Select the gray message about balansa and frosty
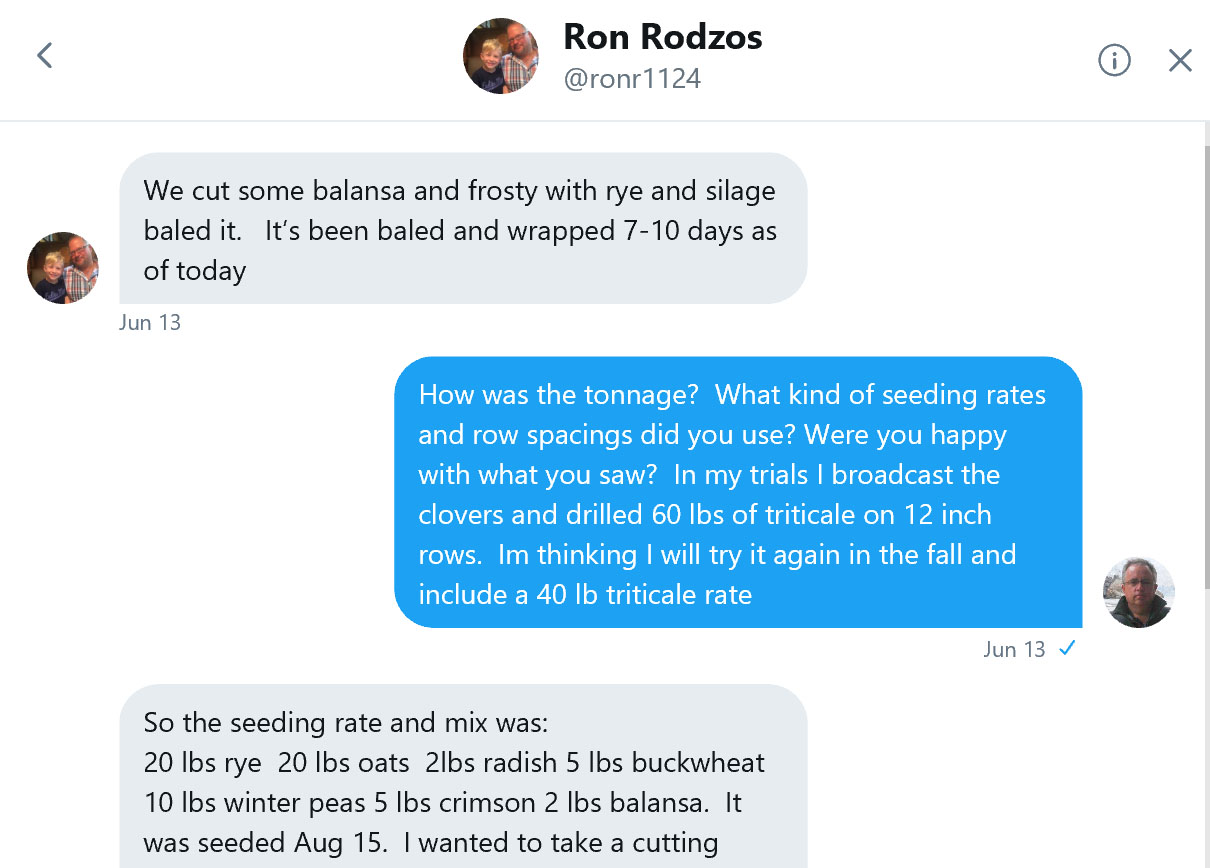This screenshot has width=1210, height=868. coord(463,228)
